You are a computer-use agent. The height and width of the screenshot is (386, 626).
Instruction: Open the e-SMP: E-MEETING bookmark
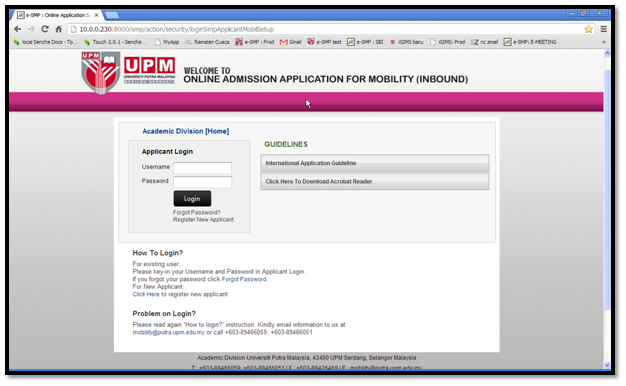tap(530, 42)
